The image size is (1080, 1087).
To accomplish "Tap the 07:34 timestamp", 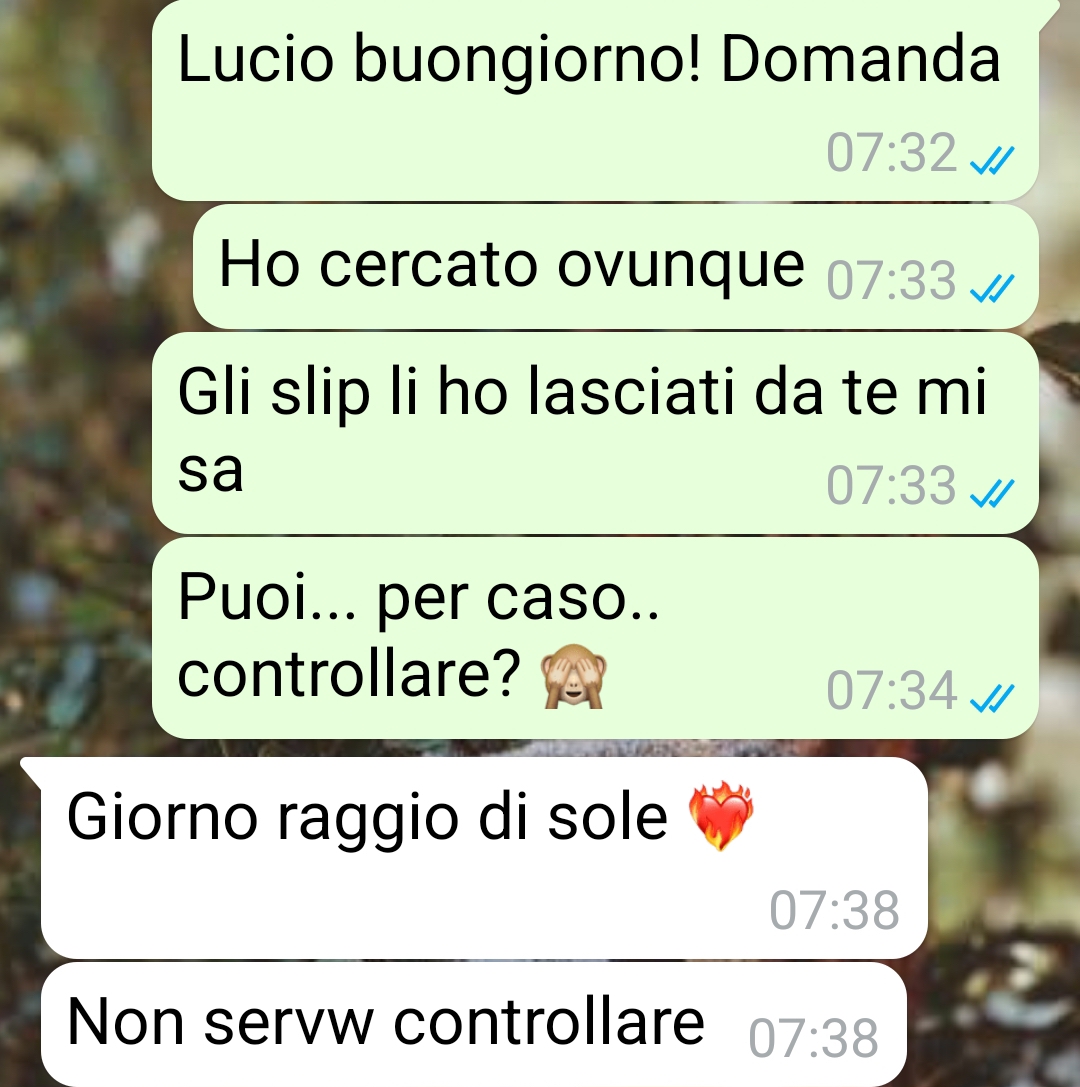I will coord(891,690).
